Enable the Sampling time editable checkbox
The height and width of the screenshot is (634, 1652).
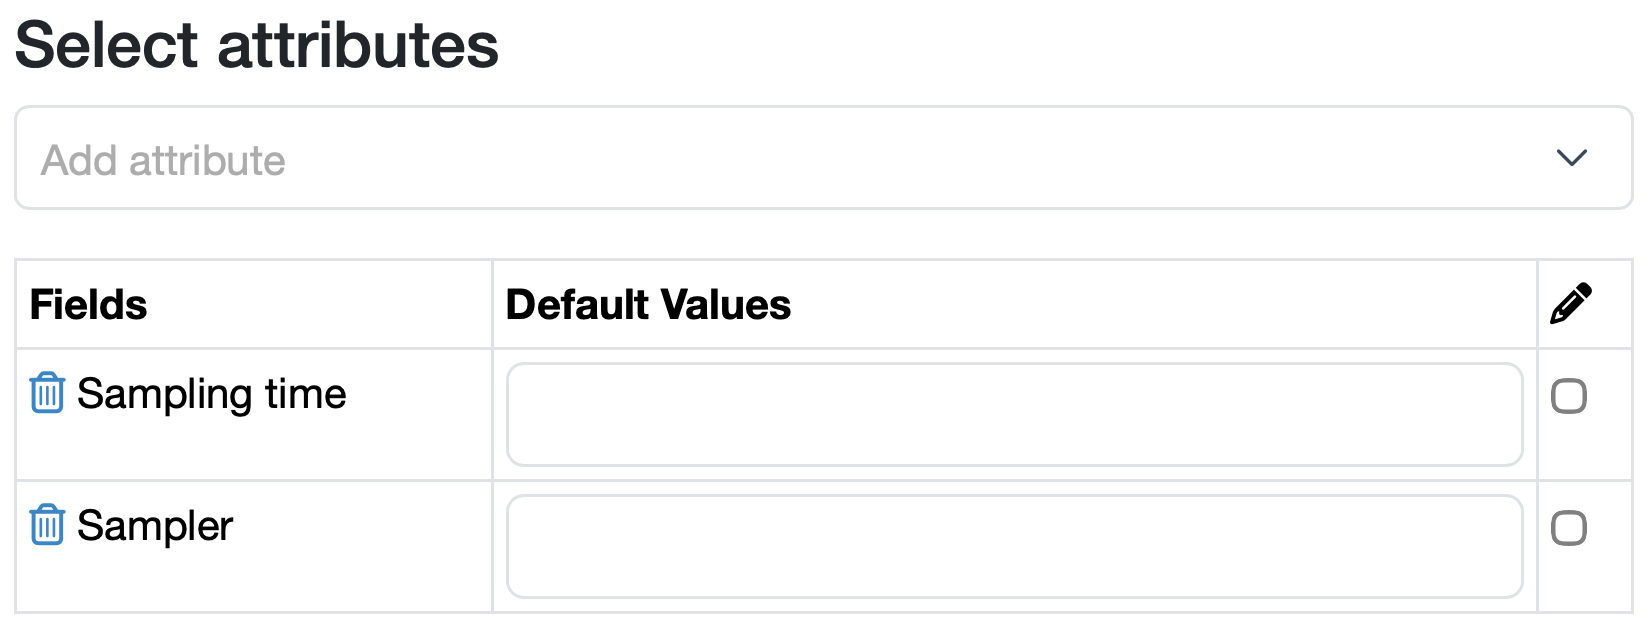(1568, 396)
